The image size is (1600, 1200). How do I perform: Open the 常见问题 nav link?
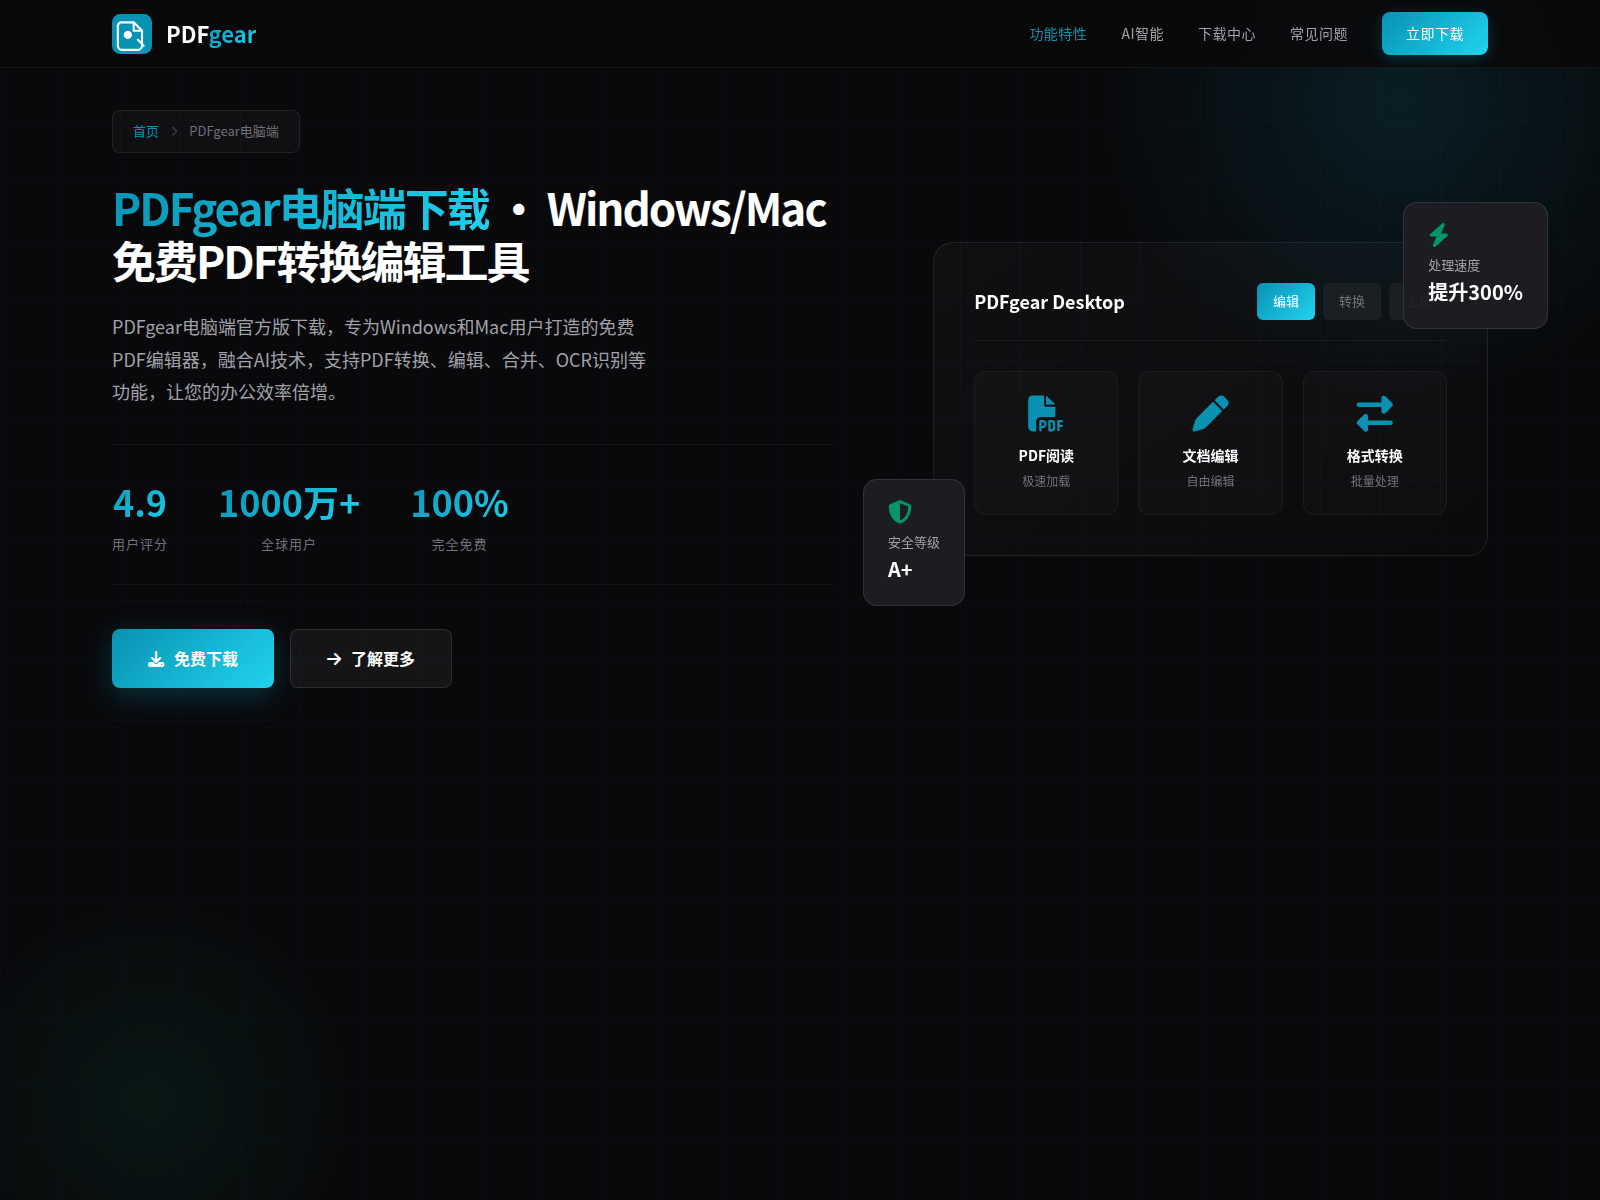tap(1319, 34)
